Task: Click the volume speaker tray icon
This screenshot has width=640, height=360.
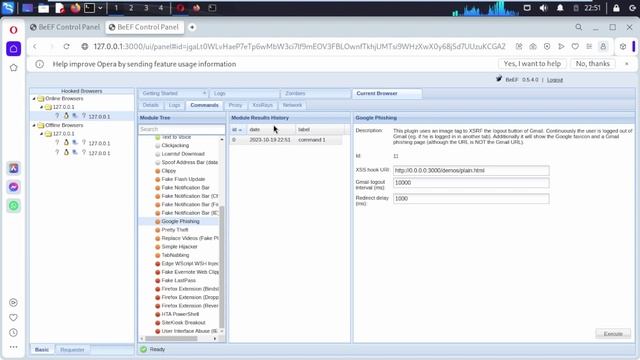Action: click(x=543, y=8)
